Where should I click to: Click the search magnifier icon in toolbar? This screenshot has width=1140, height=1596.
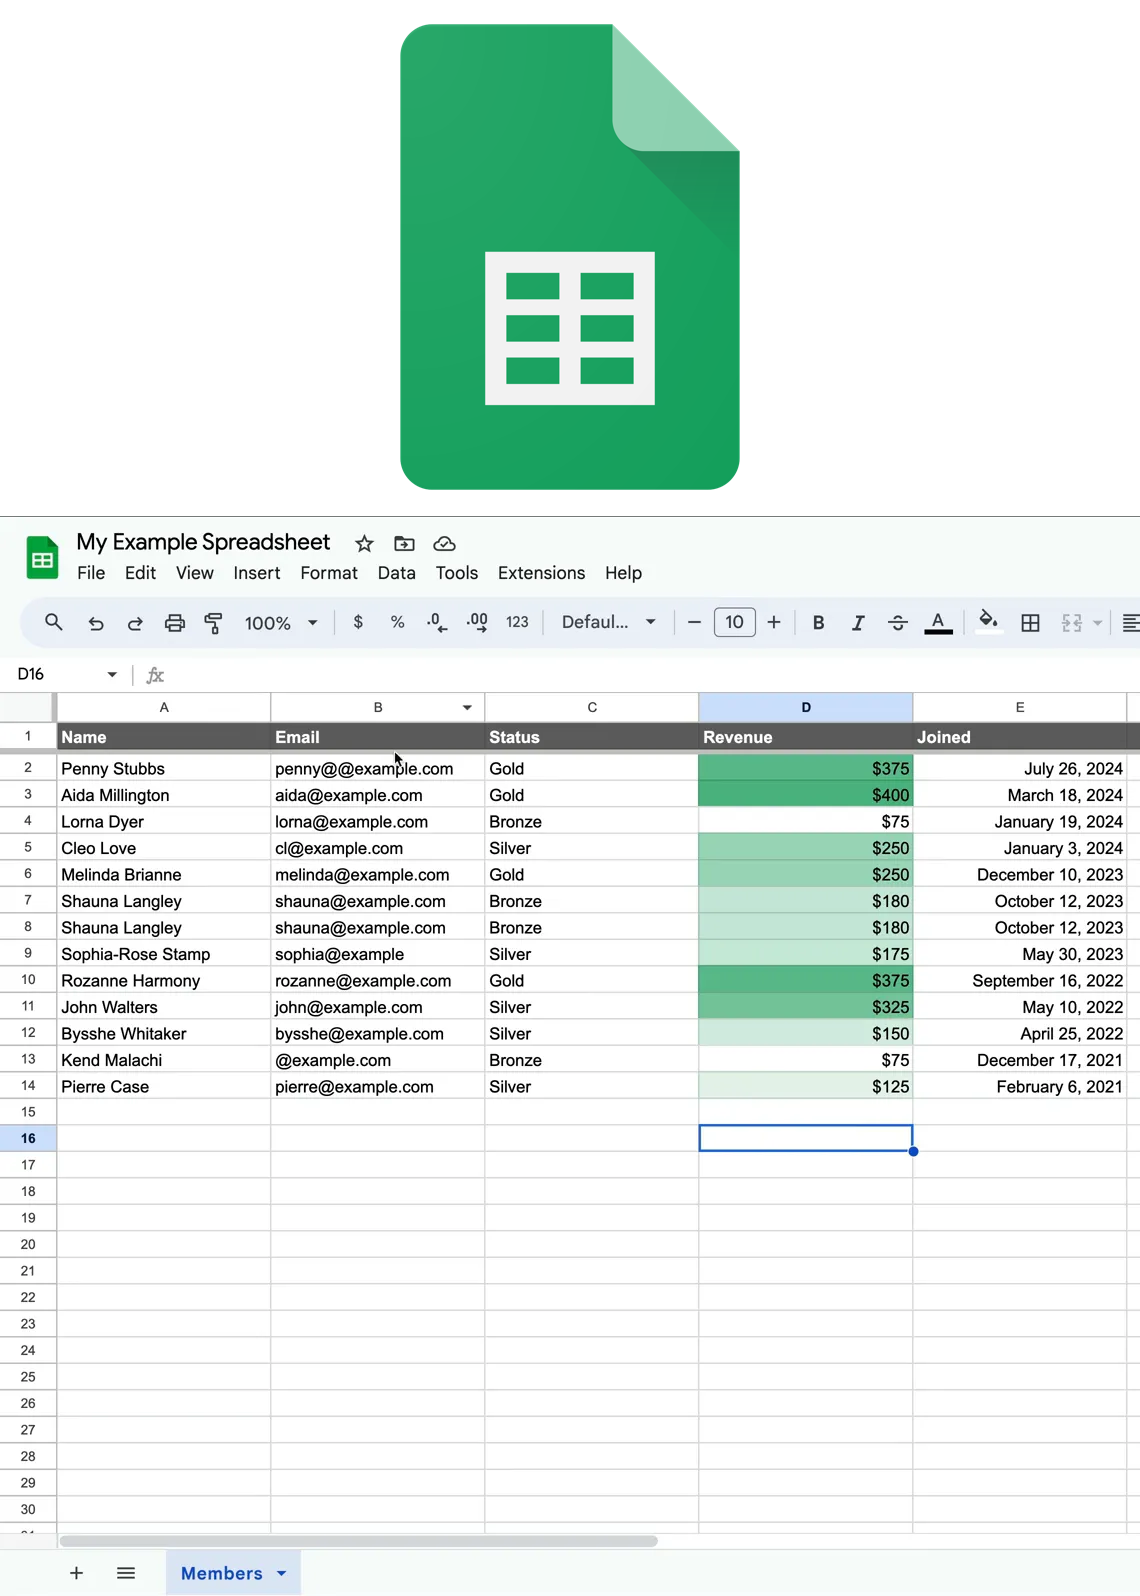[x=54, y=622]
